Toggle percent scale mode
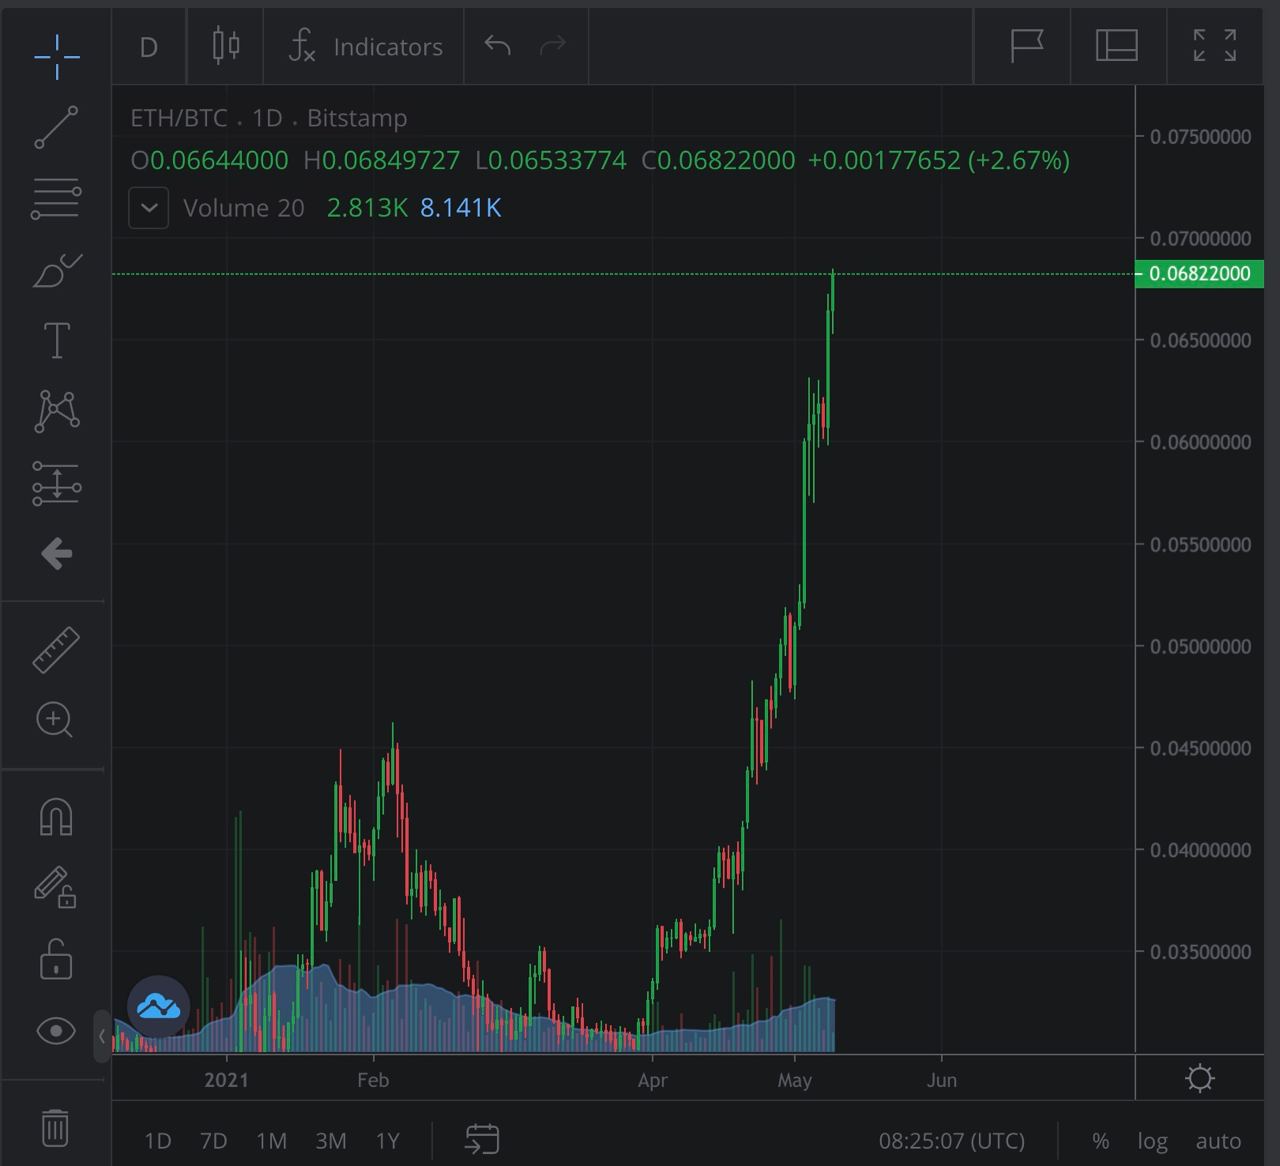Screen dimensions: 1280x1166 pyautogui.click(x=1100, y=1141)
